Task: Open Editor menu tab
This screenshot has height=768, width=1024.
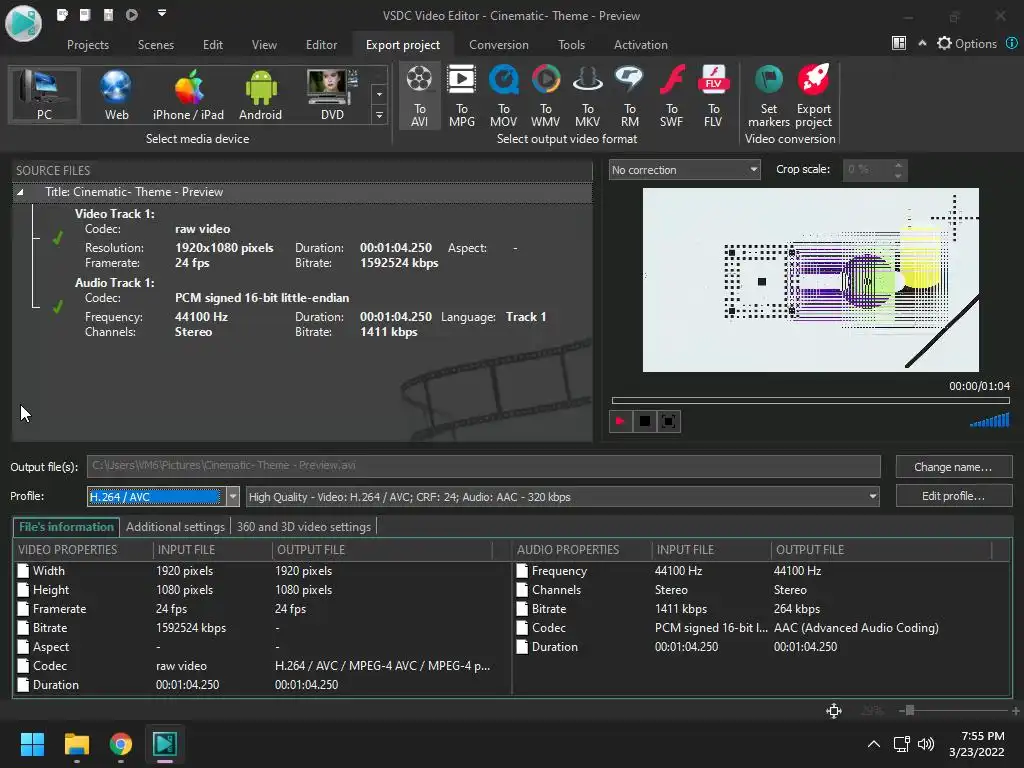Action: [x=321, y=45]
